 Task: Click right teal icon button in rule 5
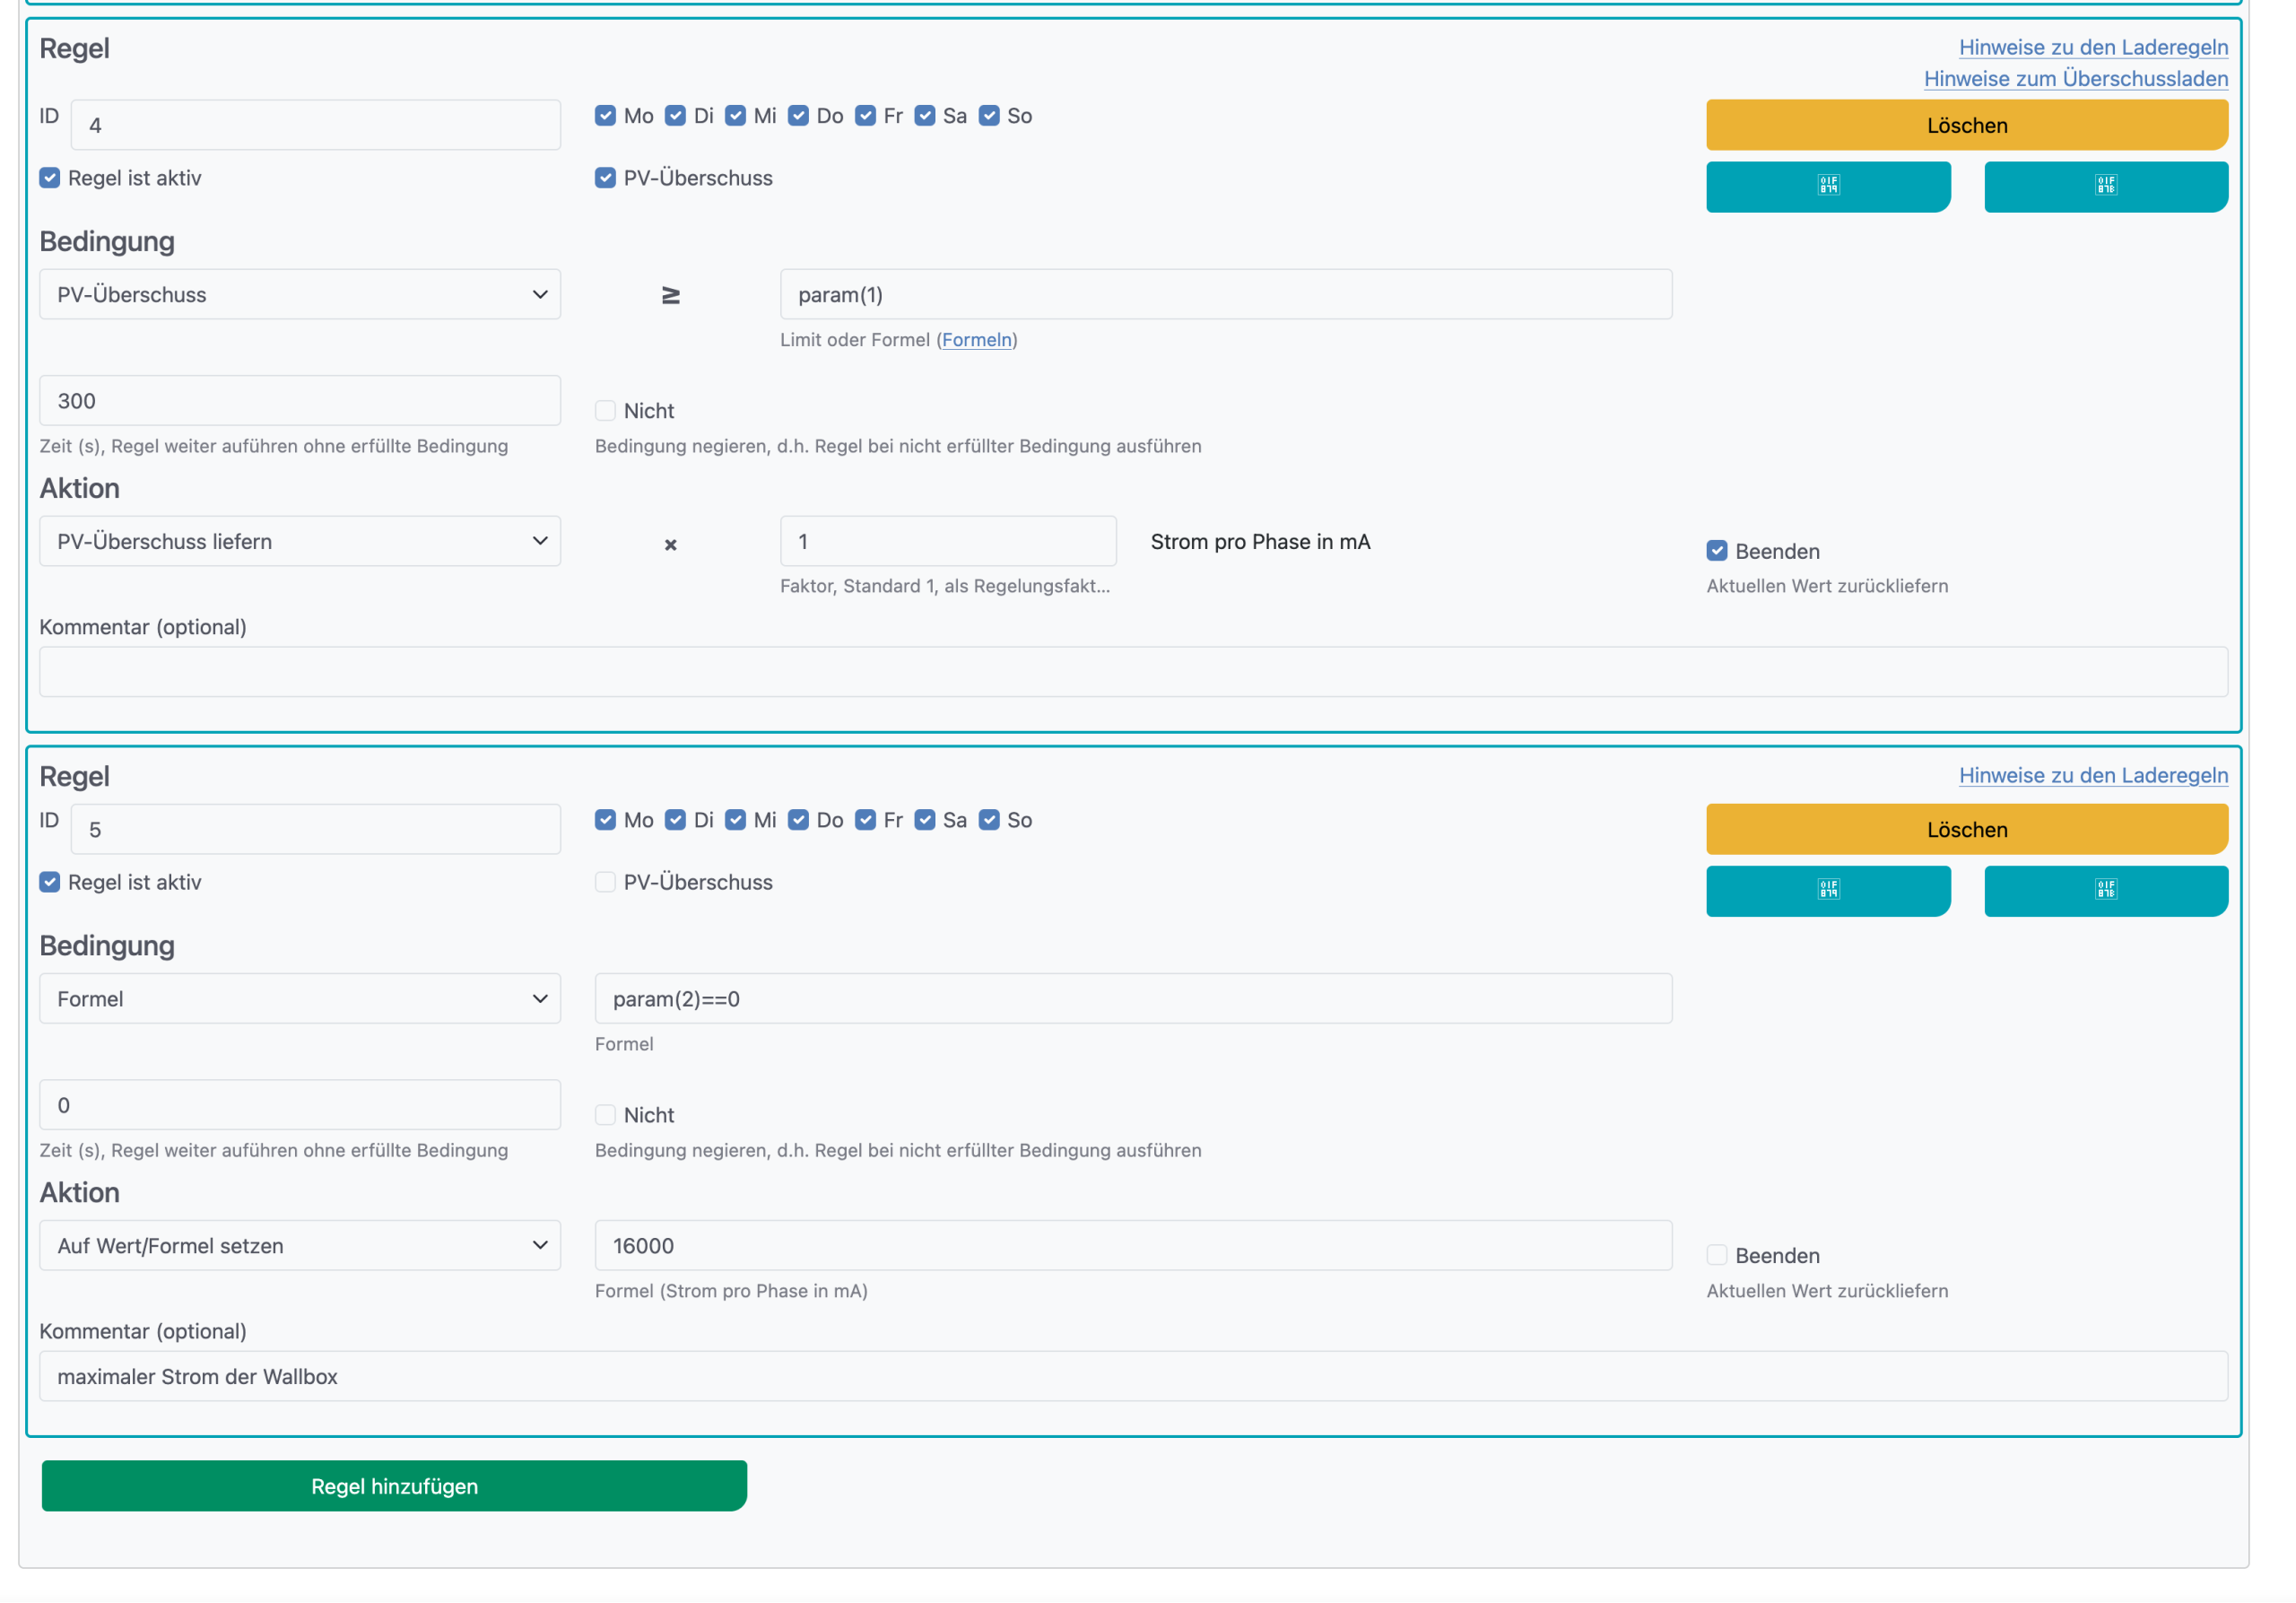tap(2105, 890)
